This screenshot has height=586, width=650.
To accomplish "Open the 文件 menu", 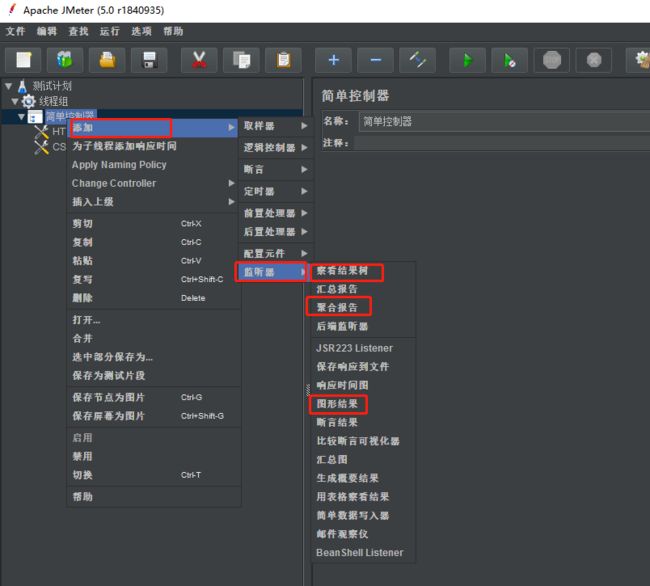I will [16, 31].
